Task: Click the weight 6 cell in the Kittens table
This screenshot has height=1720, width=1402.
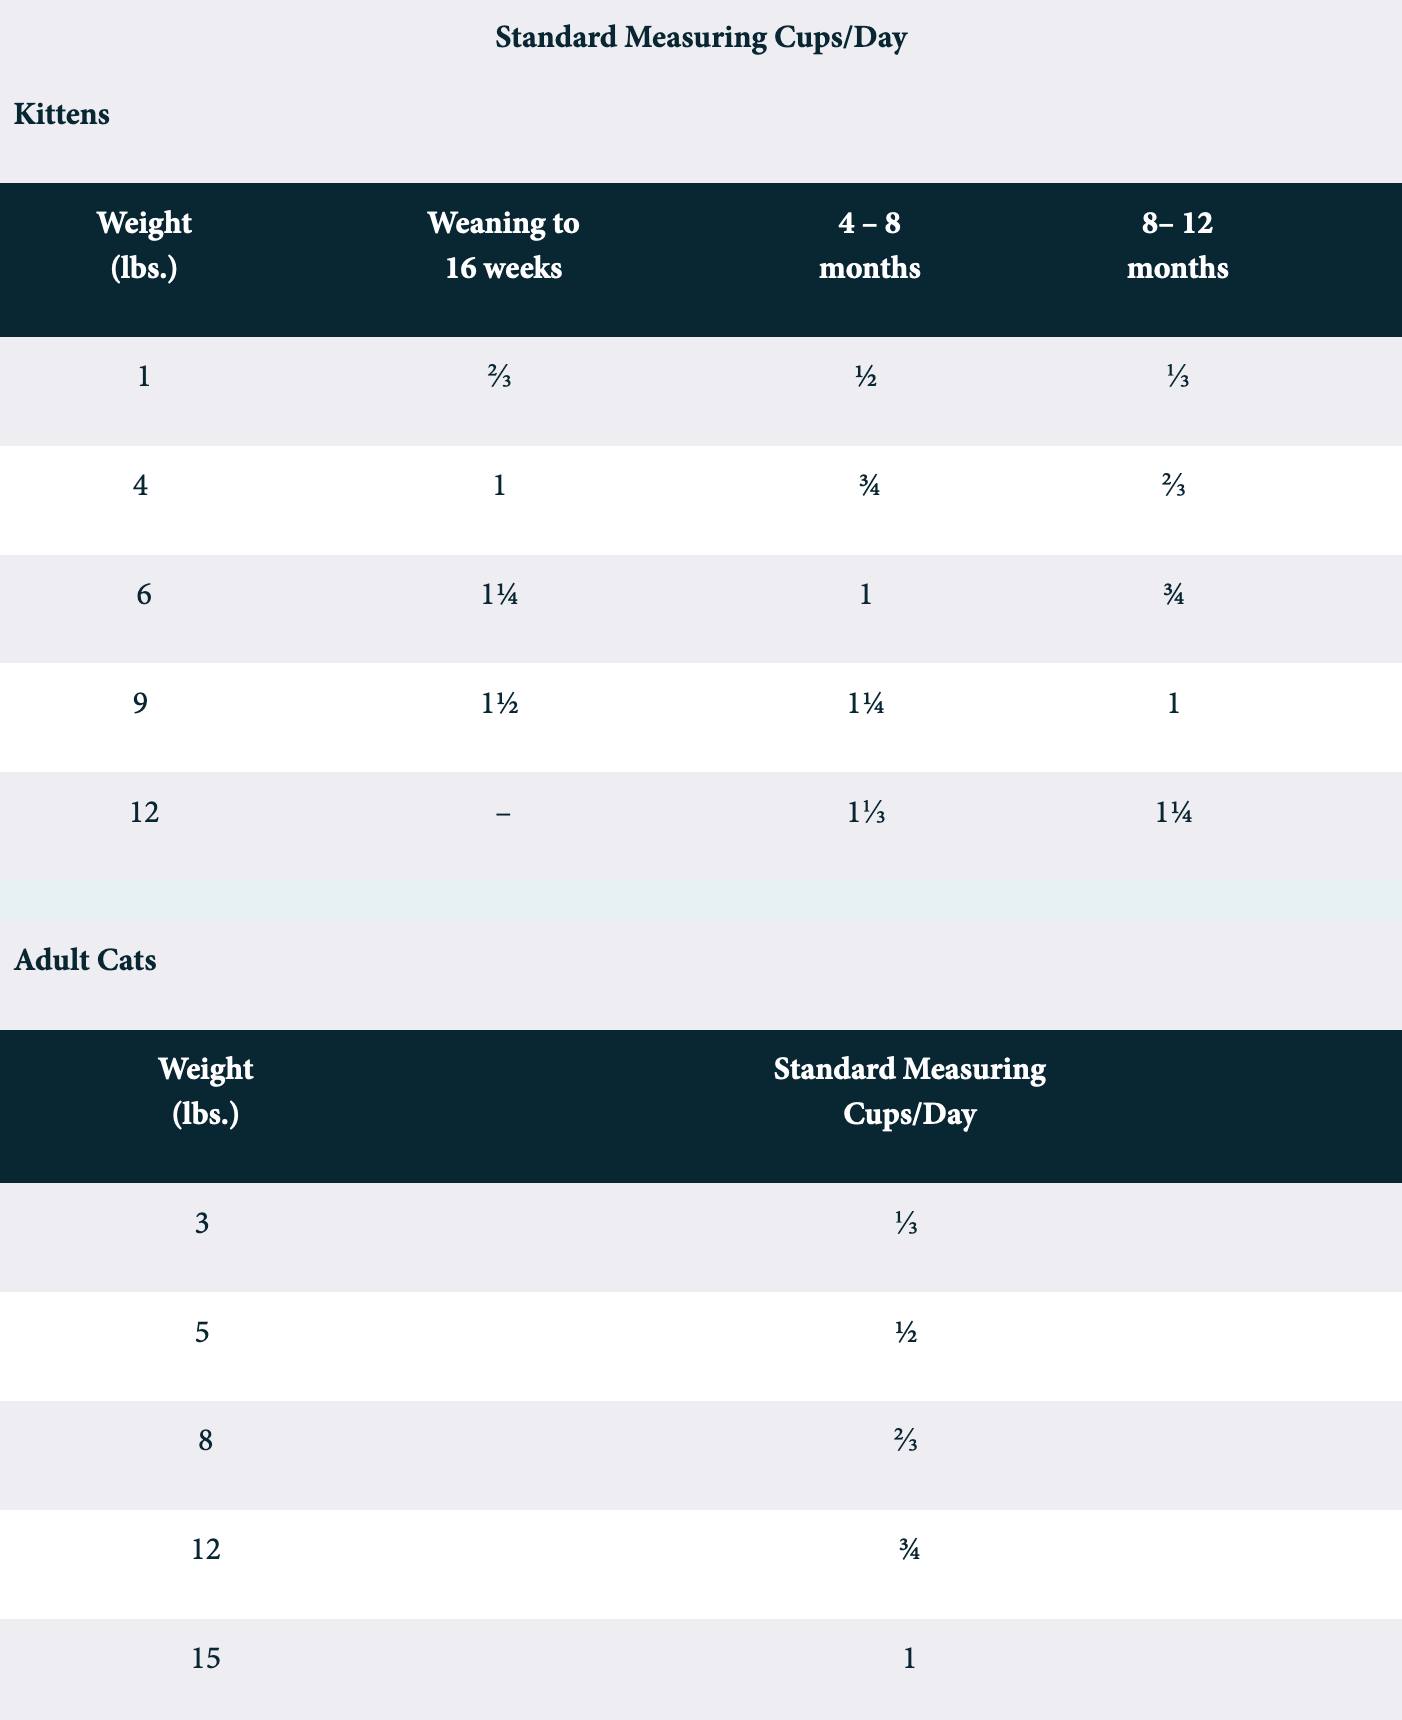Action: click(x=144, y=595)
